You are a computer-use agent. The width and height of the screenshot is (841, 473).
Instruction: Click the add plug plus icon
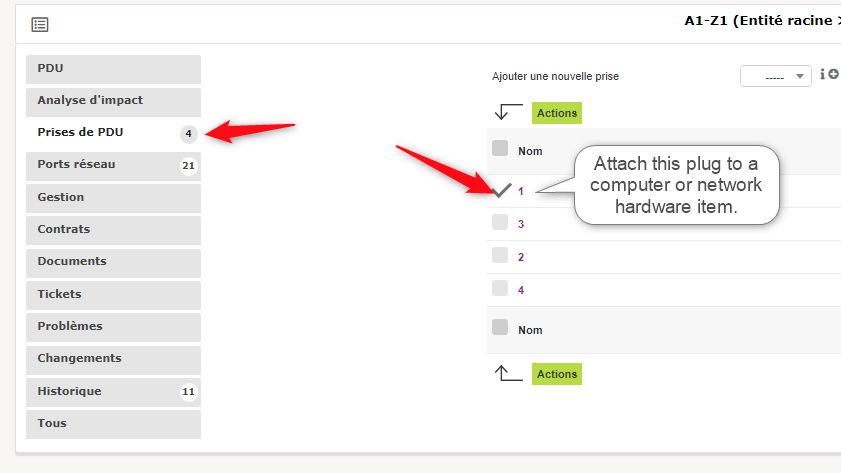pos(833,75)
